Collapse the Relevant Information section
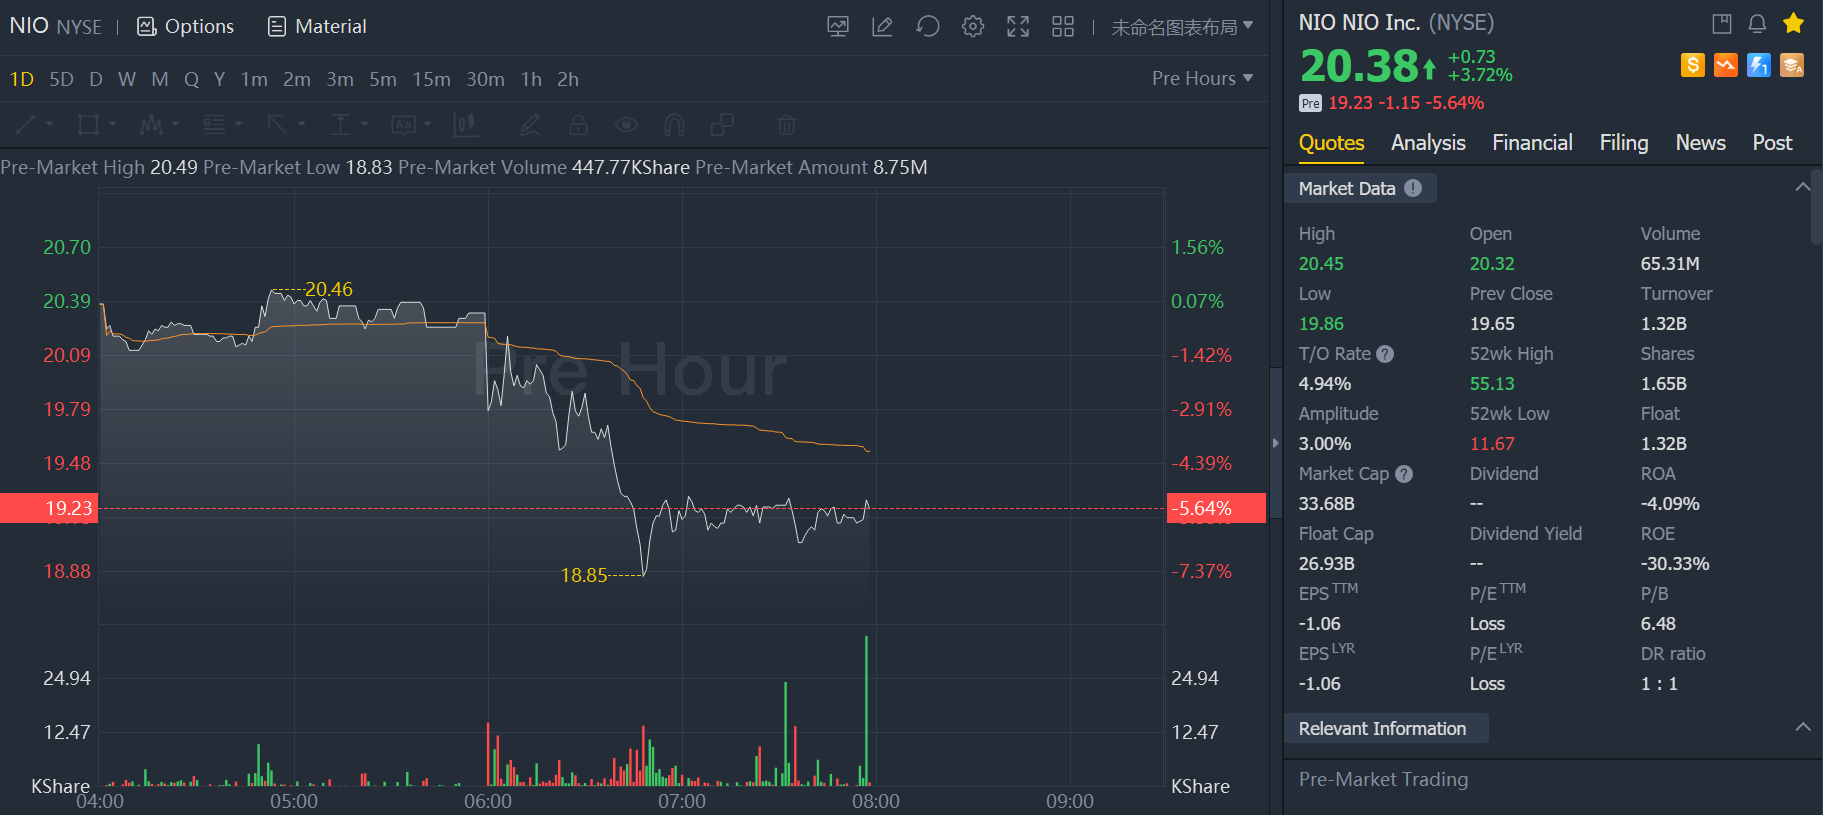This screenshot has height=815, width=1823. coord(1802,727)
